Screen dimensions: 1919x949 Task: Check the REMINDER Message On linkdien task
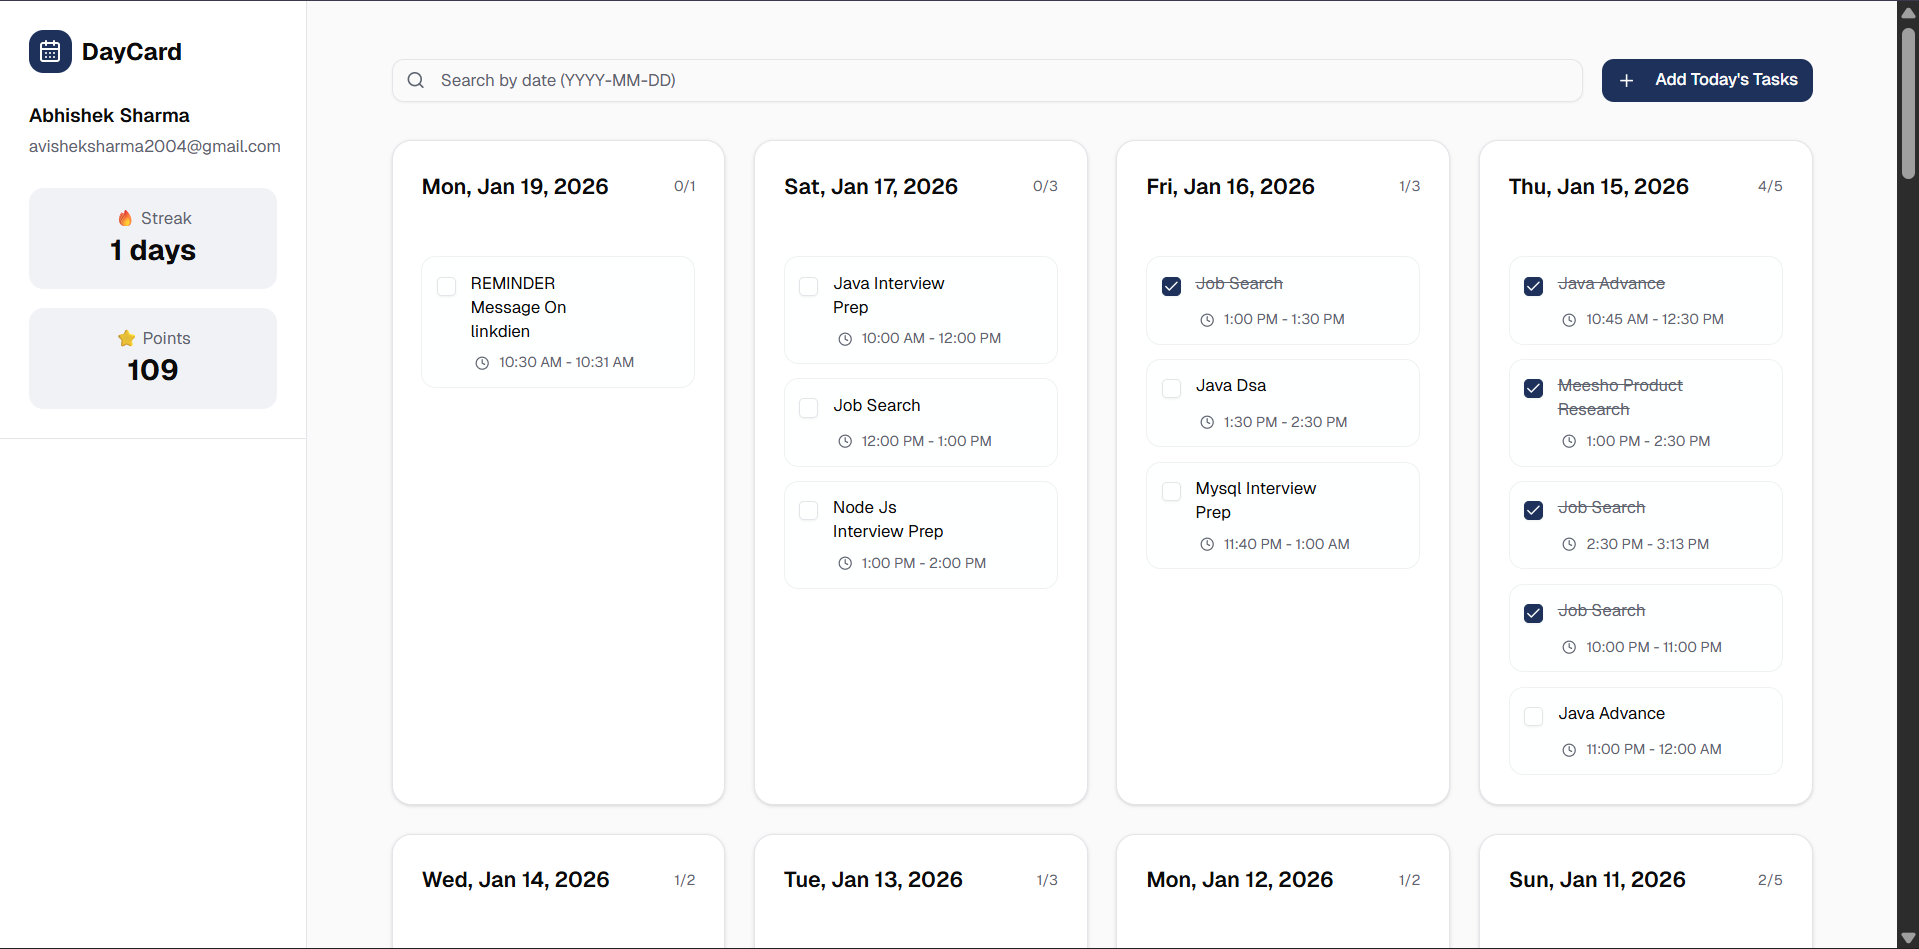pyautogui.click(x=447, y=287)
